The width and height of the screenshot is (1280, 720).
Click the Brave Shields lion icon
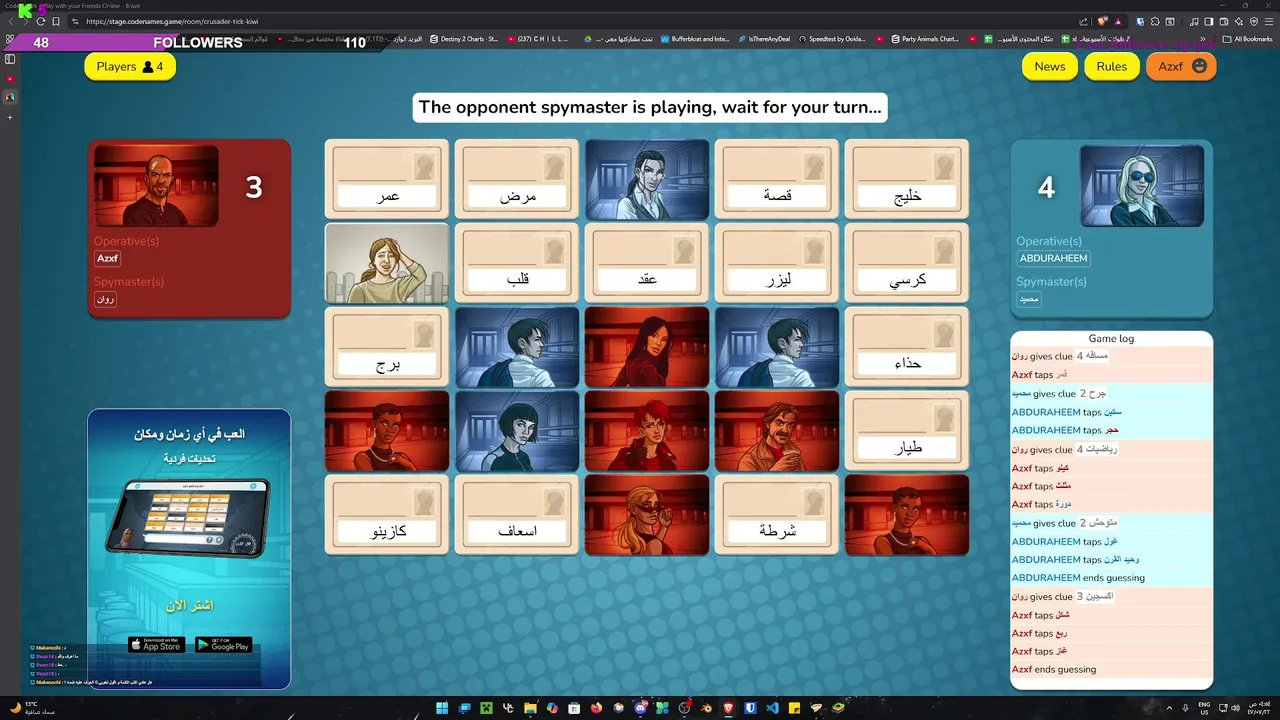1103,21
